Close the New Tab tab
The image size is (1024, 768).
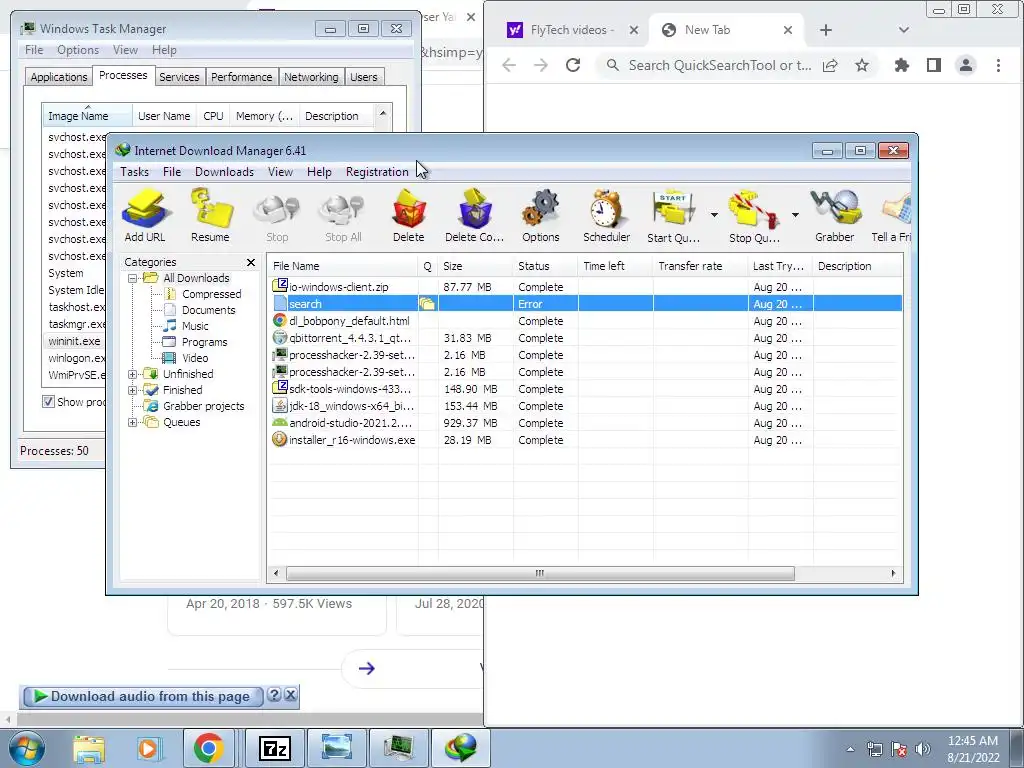coord(788,30)
